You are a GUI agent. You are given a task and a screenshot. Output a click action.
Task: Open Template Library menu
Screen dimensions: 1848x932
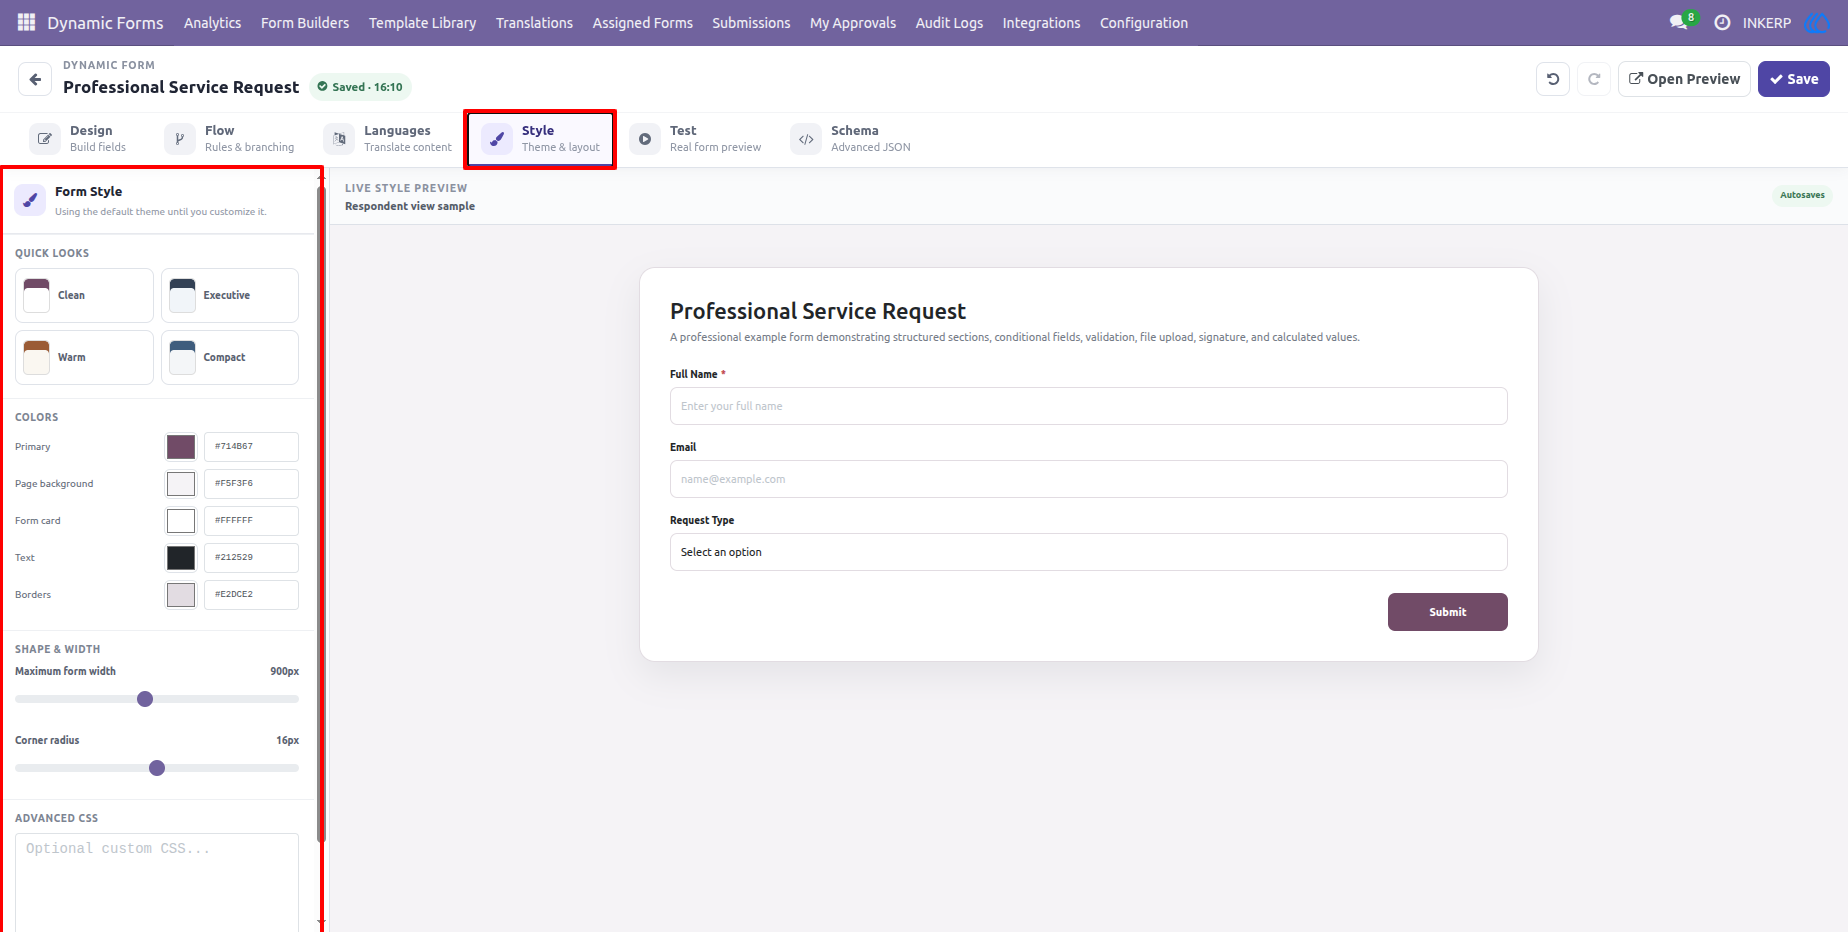(422, 22)
